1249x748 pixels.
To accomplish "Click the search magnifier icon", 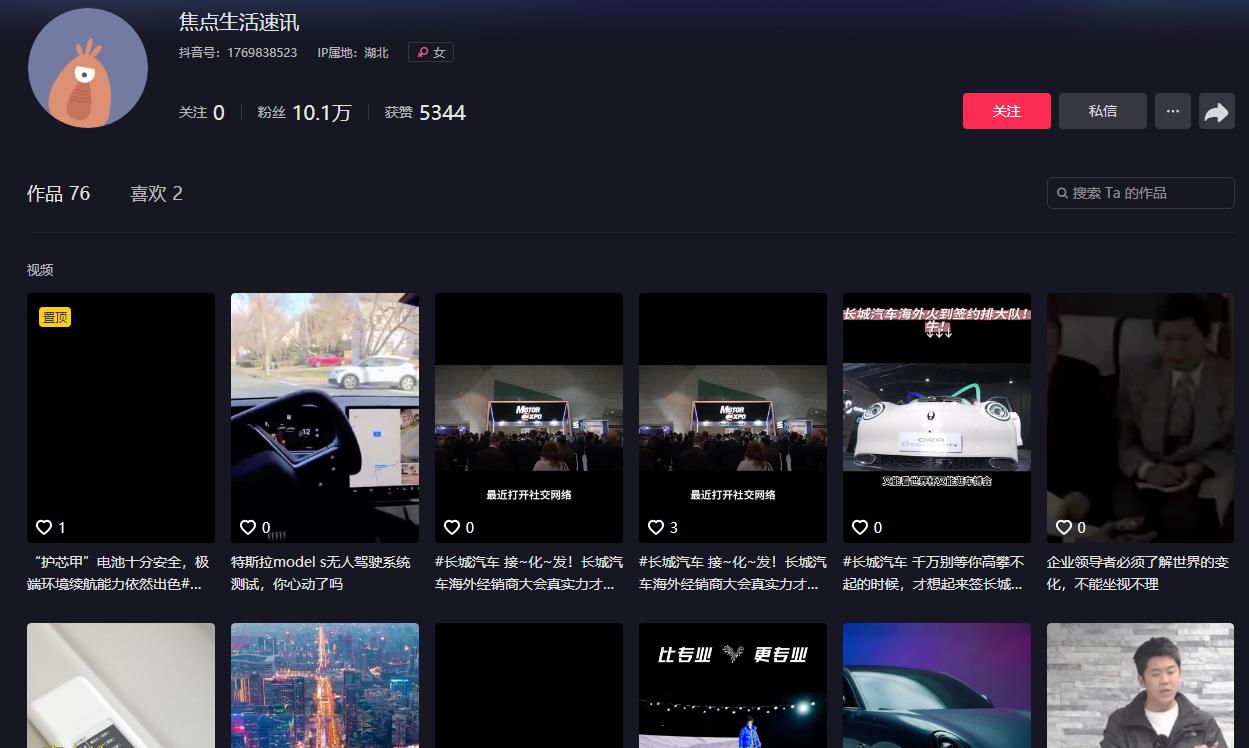I will pyautogui.click(x=1062, y=193).
